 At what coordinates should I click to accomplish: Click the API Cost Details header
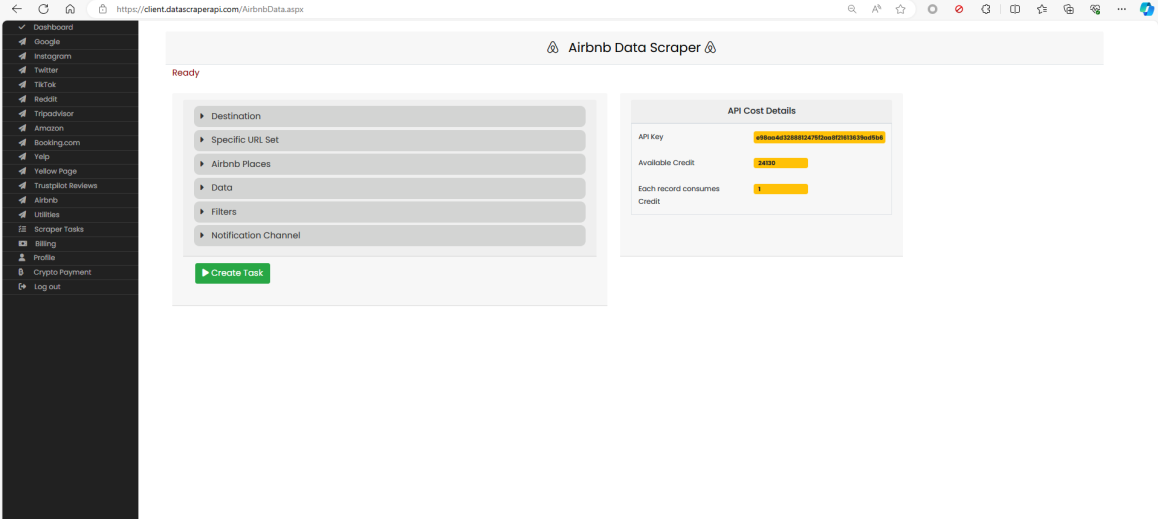tap(761, 111)
